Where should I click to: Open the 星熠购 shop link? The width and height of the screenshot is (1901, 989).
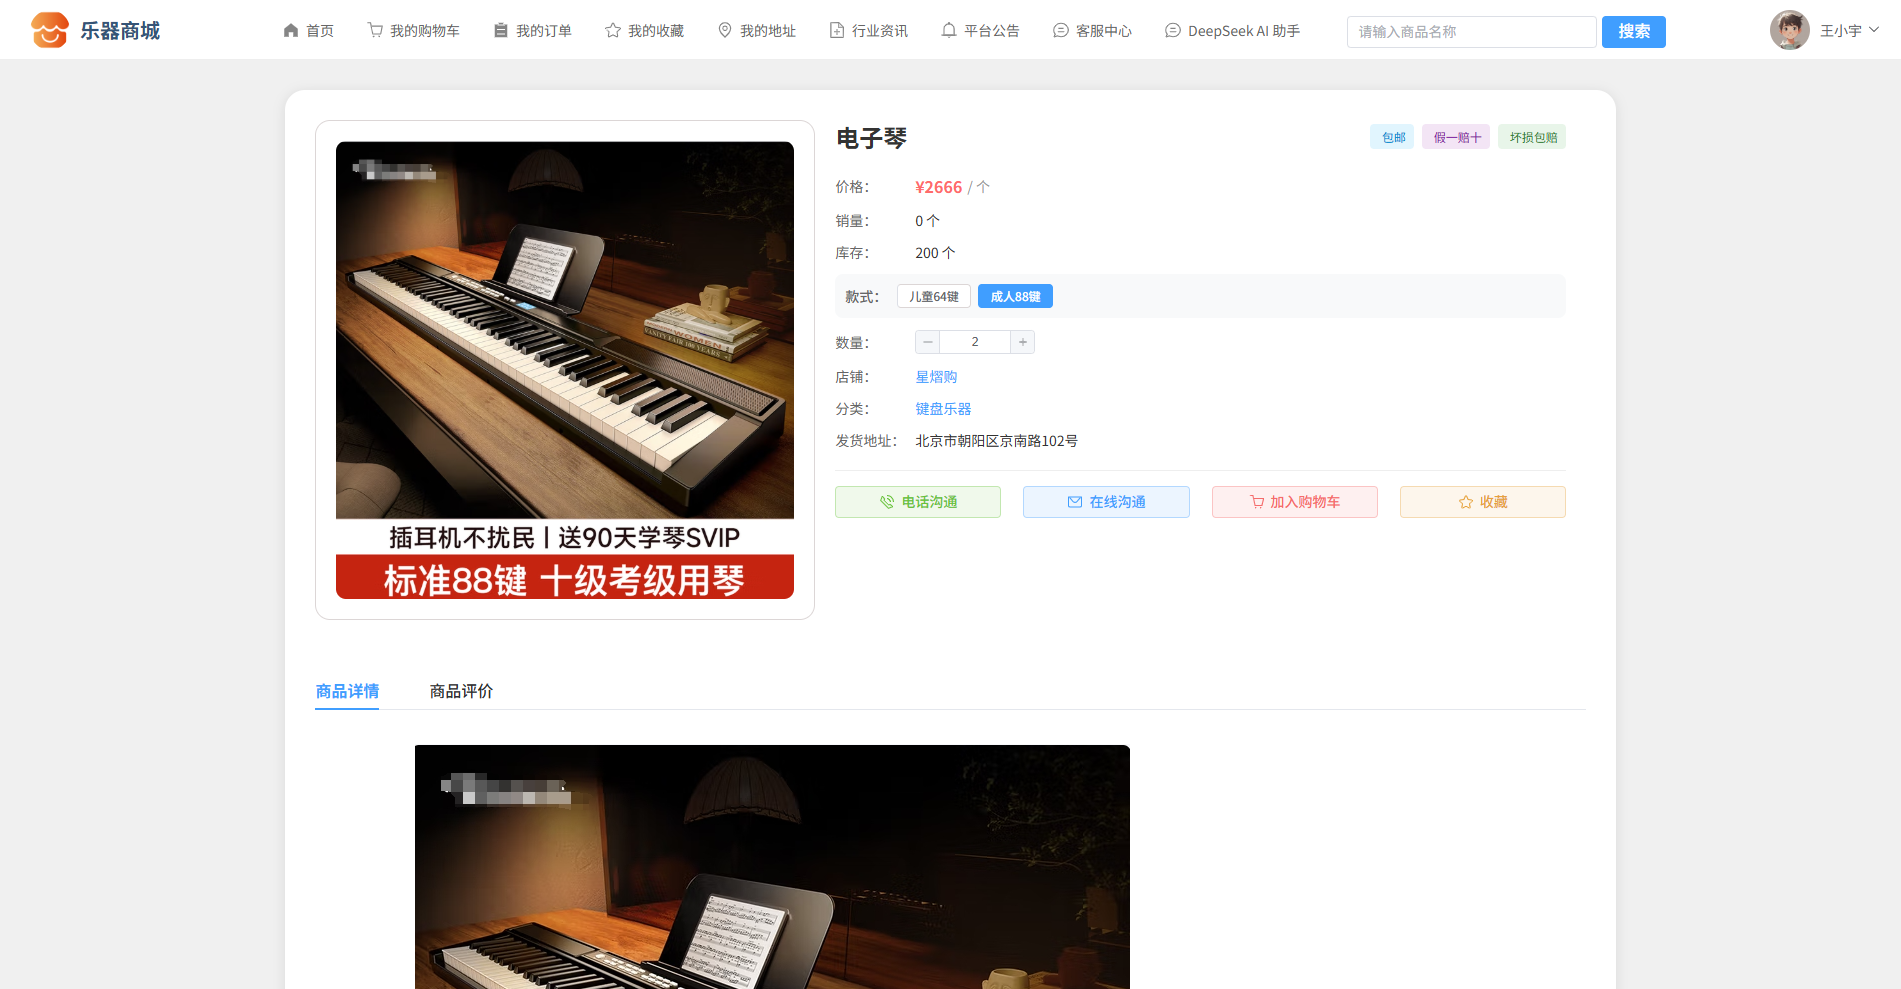click(936, 377)
